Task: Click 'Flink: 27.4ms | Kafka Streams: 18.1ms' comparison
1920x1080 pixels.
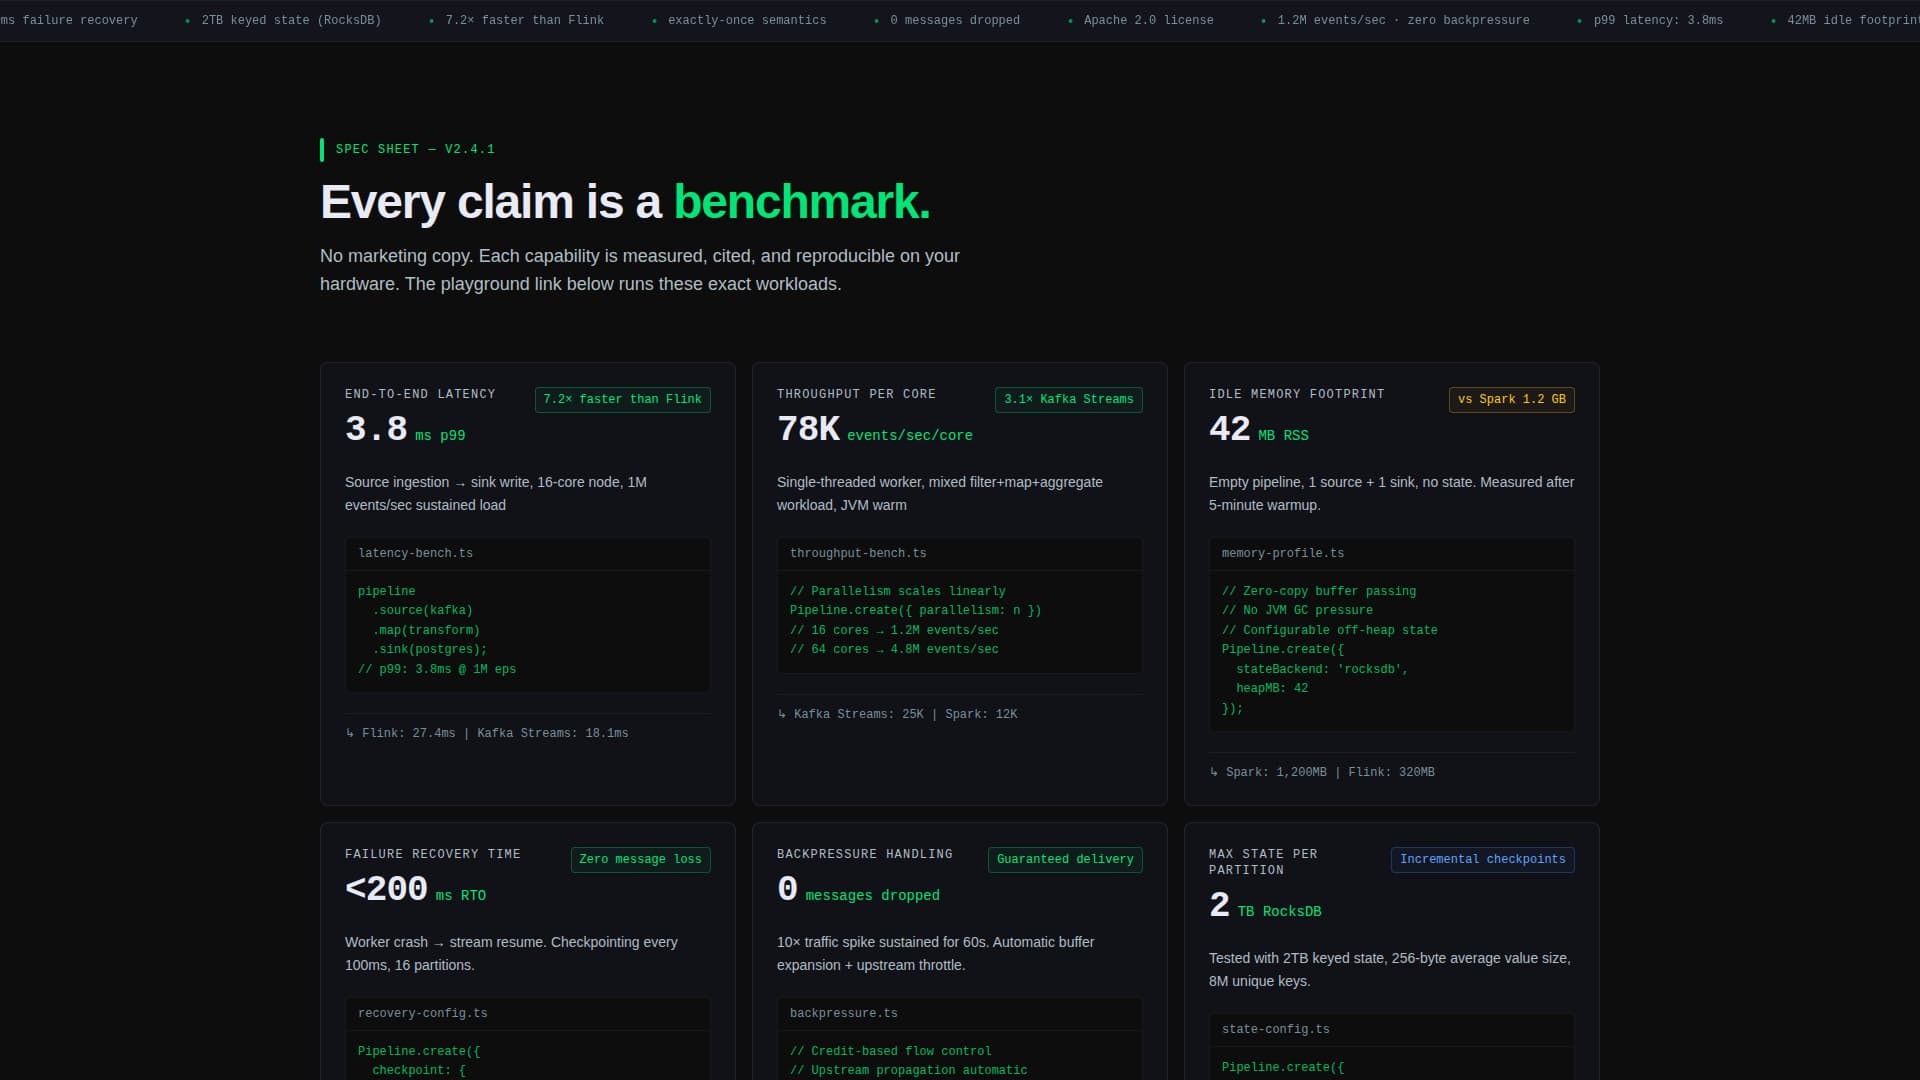Action: (x=495, y=734)
